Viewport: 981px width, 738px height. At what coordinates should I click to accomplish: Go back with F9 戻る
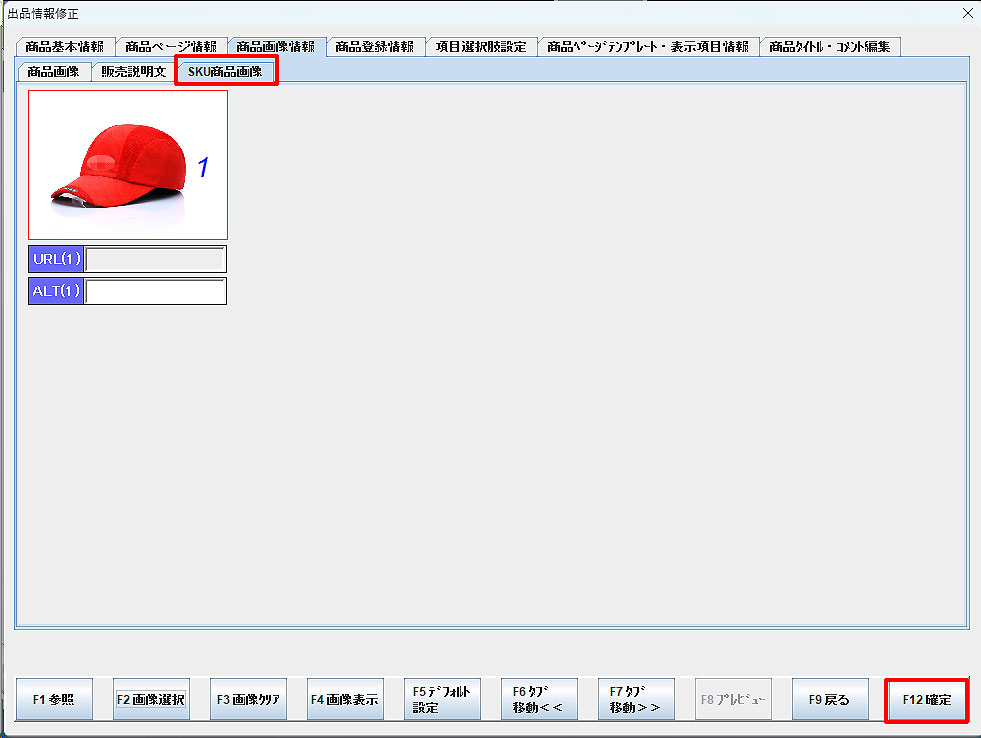click(x=830, y=699)
